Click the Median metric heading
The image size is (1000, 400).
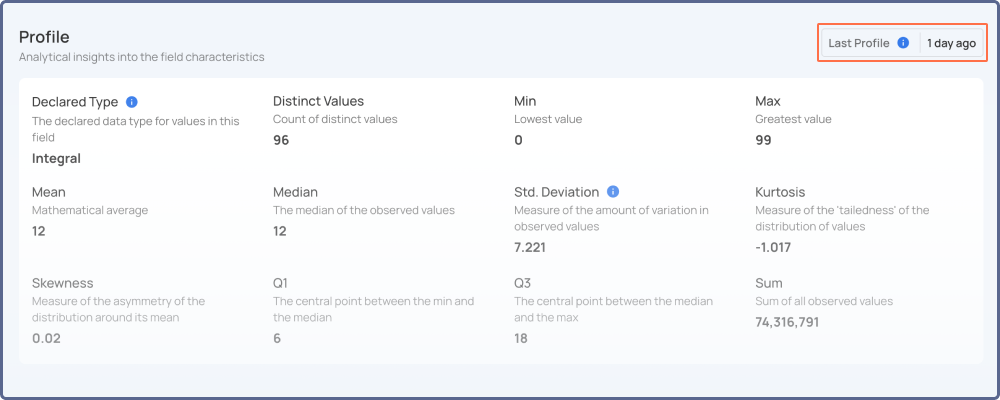click(295, 192)
